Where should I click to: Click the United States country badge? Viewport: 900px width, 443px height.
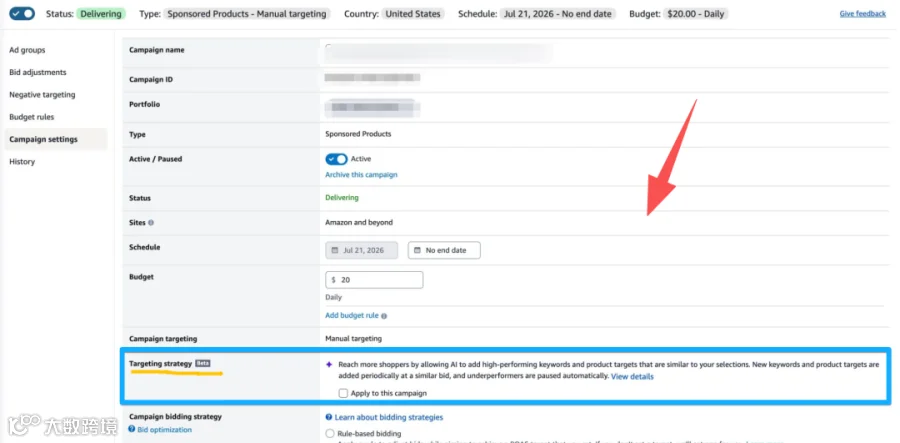tap(413, 14)
